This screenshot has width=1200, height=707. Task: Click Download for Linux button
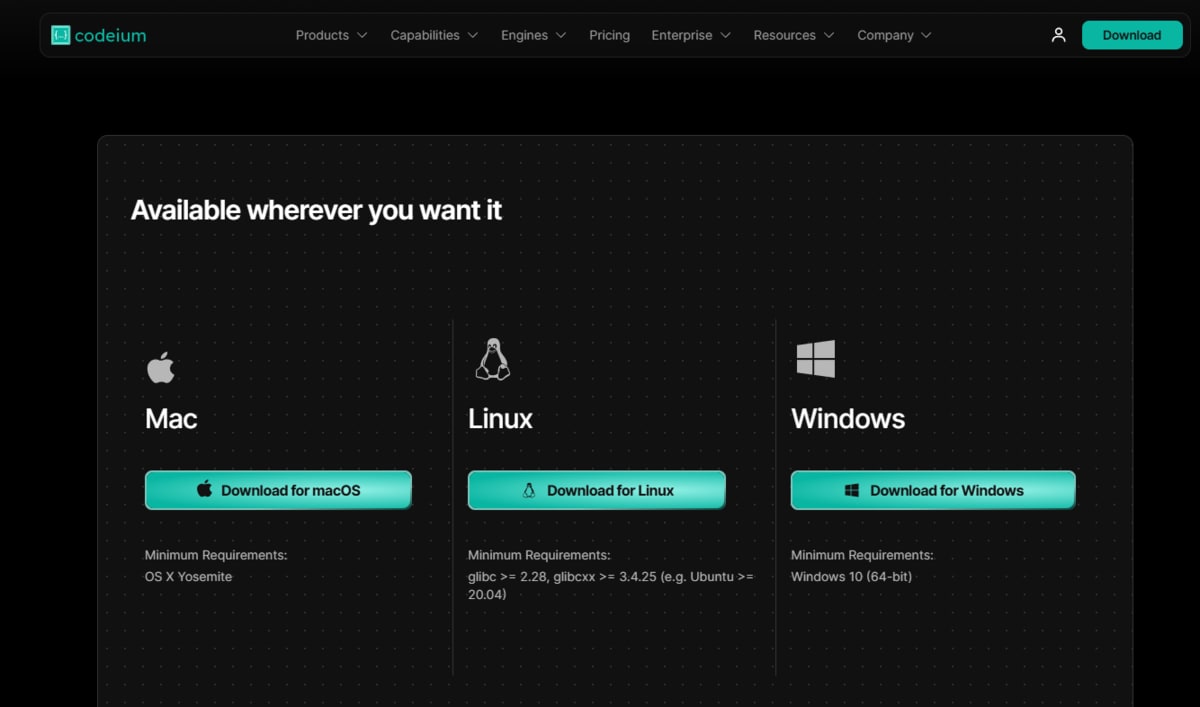pyautogui.click(x=597, y=490)
